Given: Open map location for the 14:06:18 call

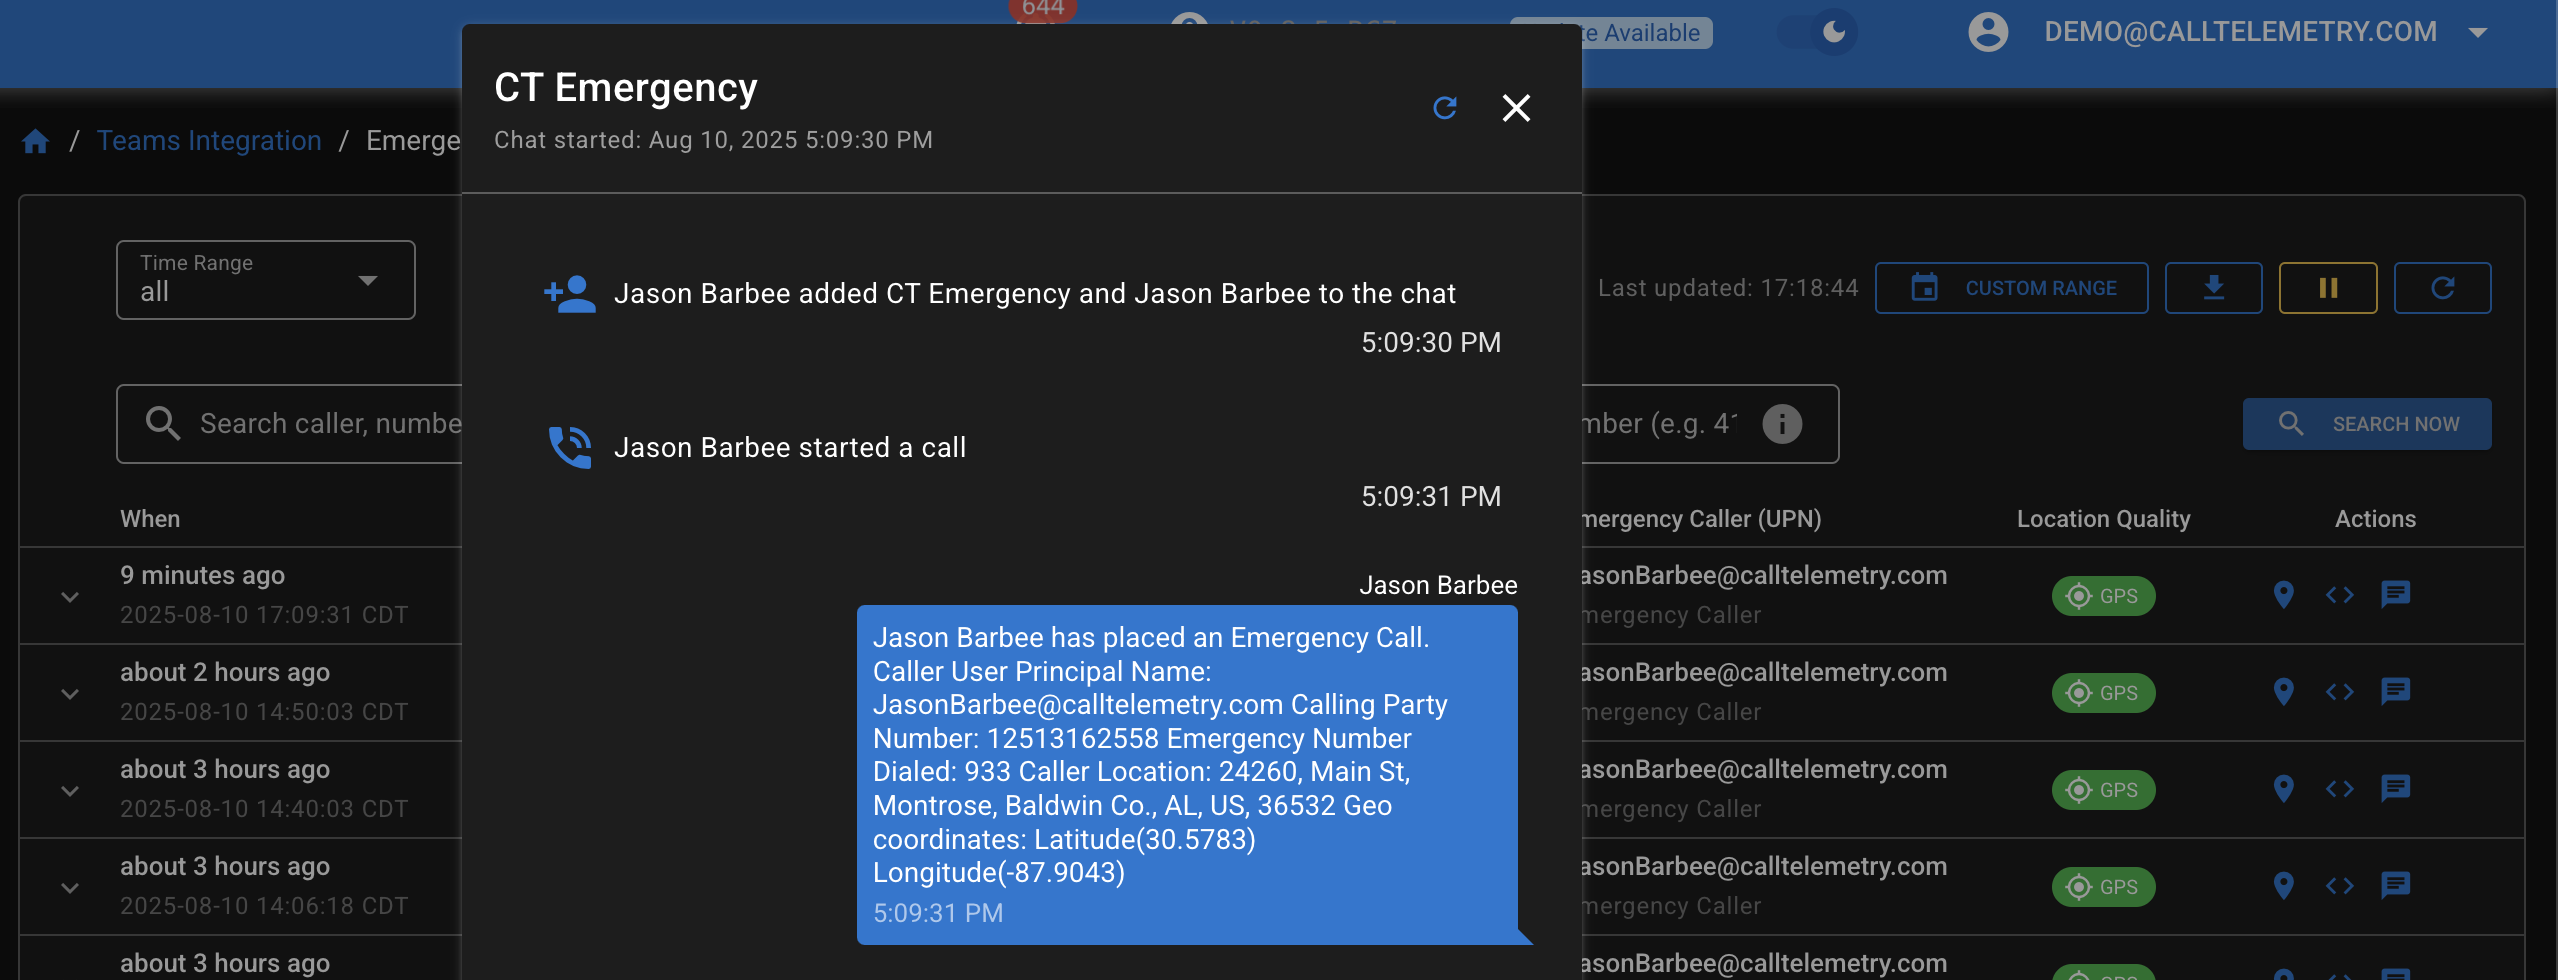Looking at the screenshot, I should 2283,886.
